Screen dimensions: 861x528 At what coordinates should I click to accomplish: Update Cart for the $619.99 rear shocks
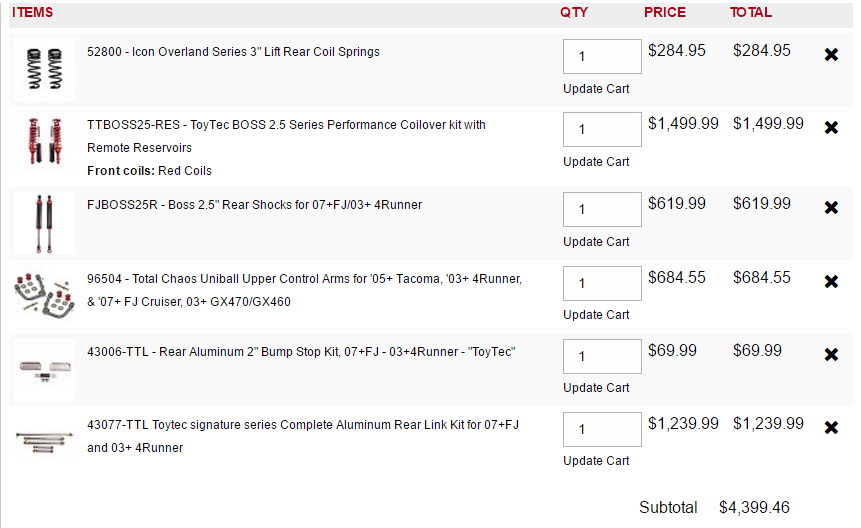pyautogui.click(x=596, y=242)
